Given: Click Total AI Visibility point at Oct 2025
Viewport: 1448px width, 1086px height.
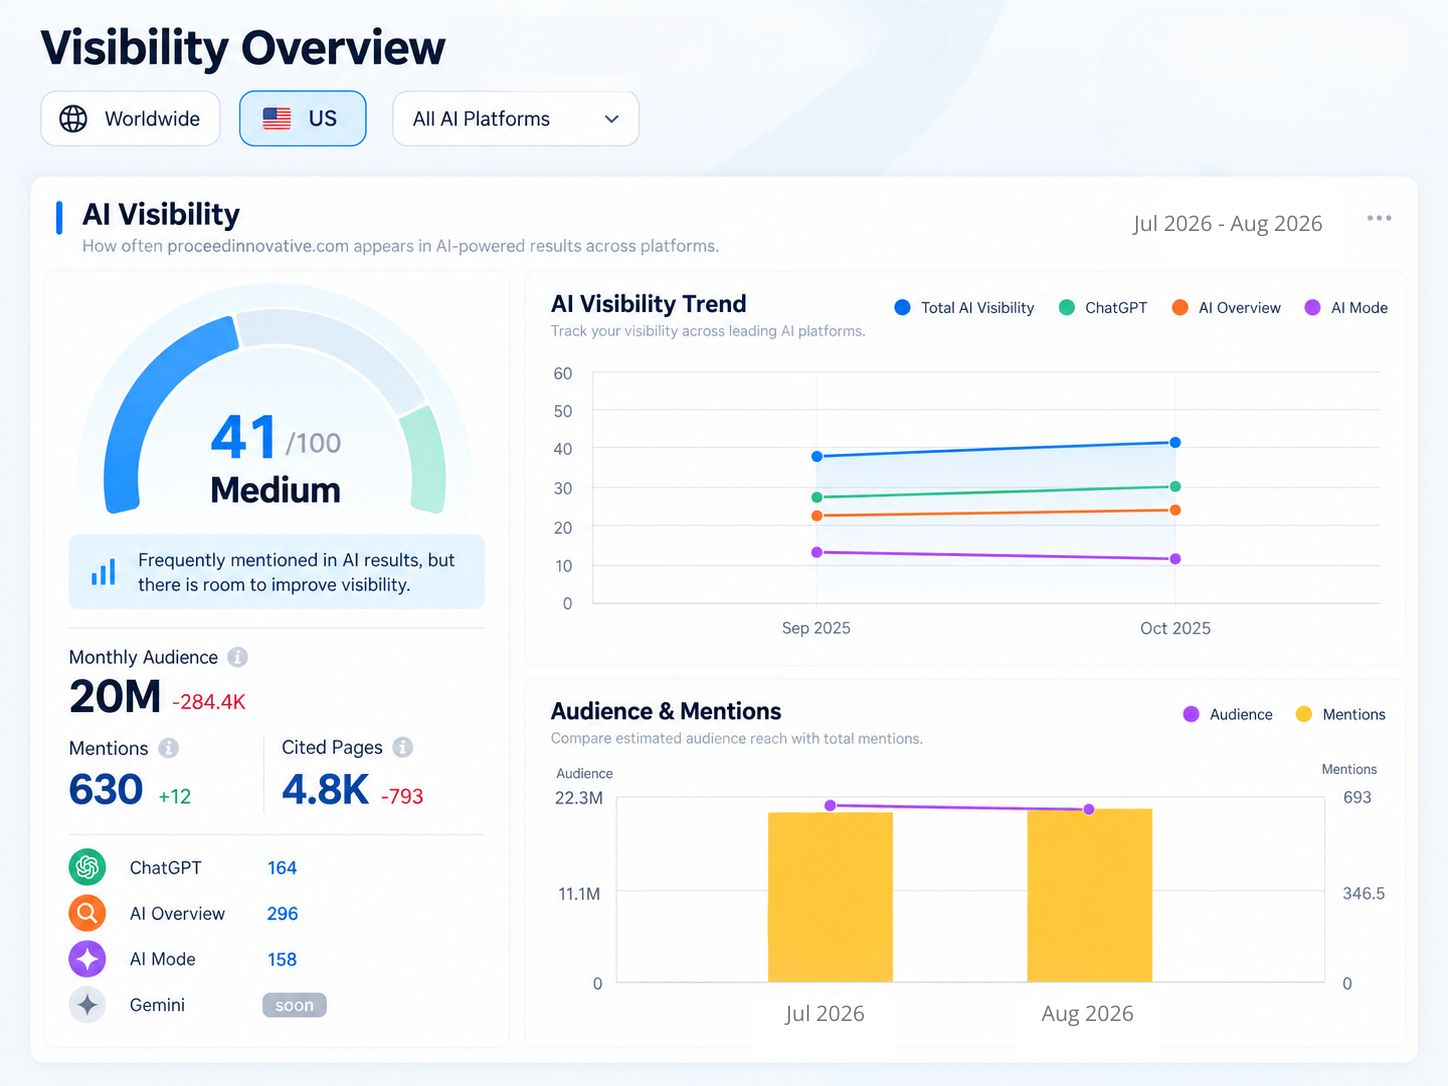Looking at the screenshot, I should 1175,442.
